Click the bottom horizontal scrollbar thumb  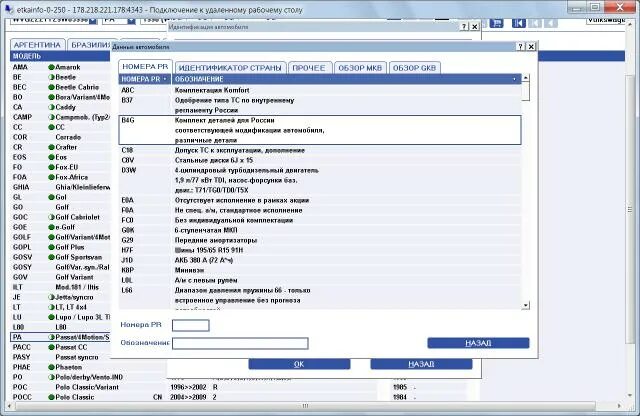(305, 406)
